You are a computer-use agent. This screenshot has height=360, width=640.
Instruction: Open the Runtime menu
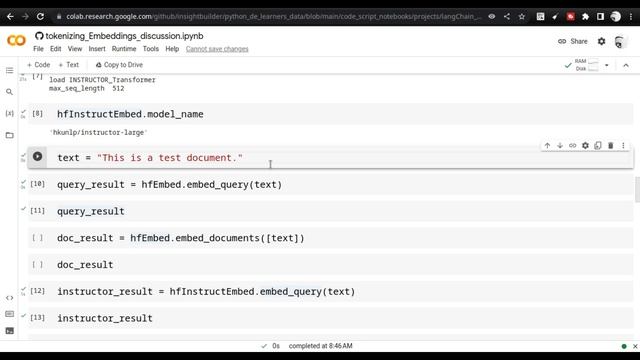coord(124,49)
